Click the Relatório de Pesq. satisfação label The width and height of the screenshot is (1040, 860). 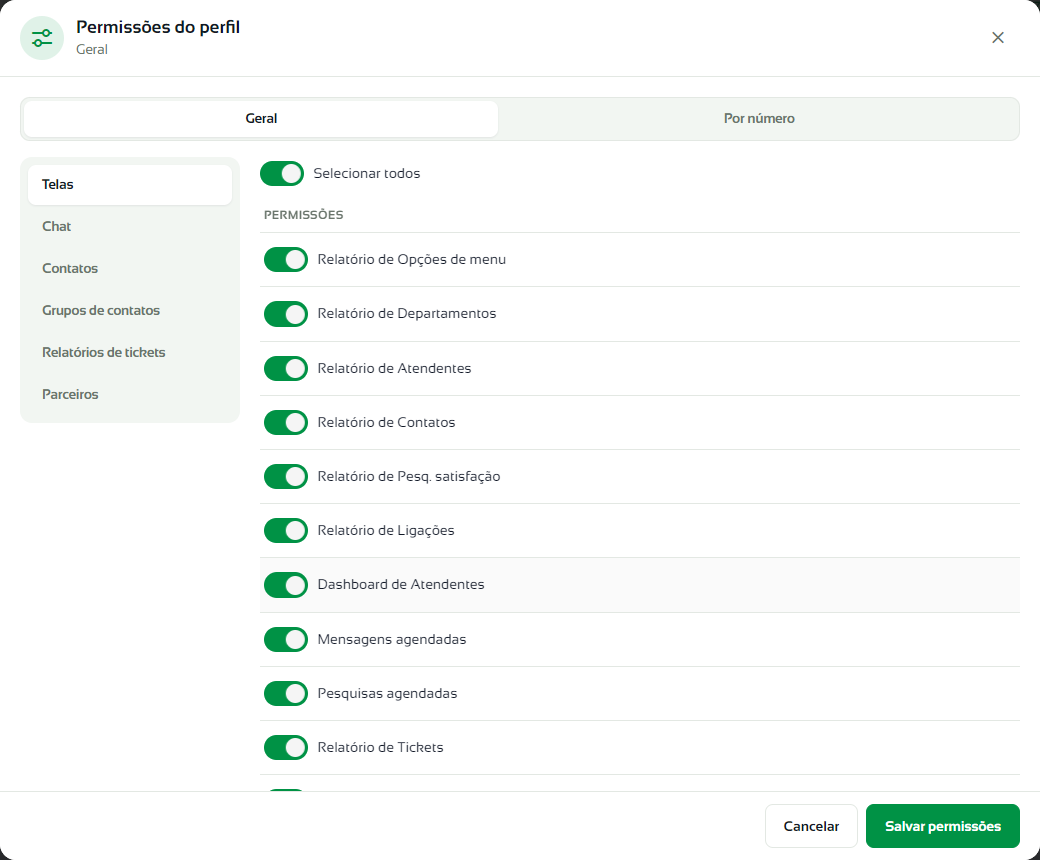(x=409, y=477)
